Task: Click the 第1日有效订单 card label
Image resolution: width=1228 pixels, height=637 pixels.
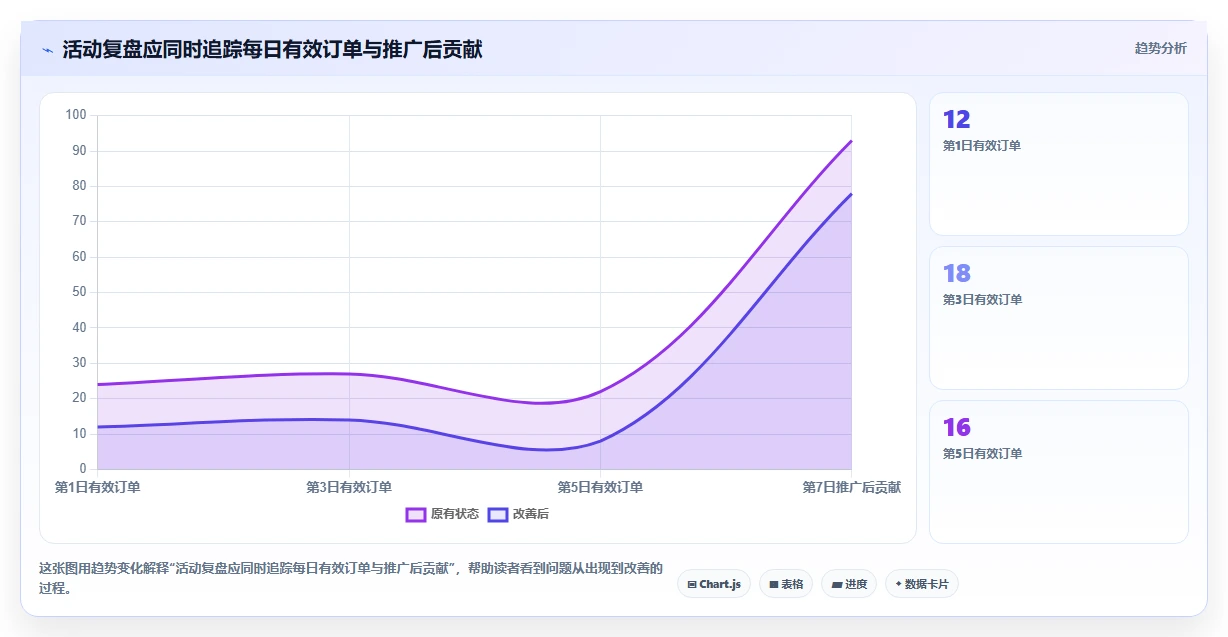Action: click(982, 146)
